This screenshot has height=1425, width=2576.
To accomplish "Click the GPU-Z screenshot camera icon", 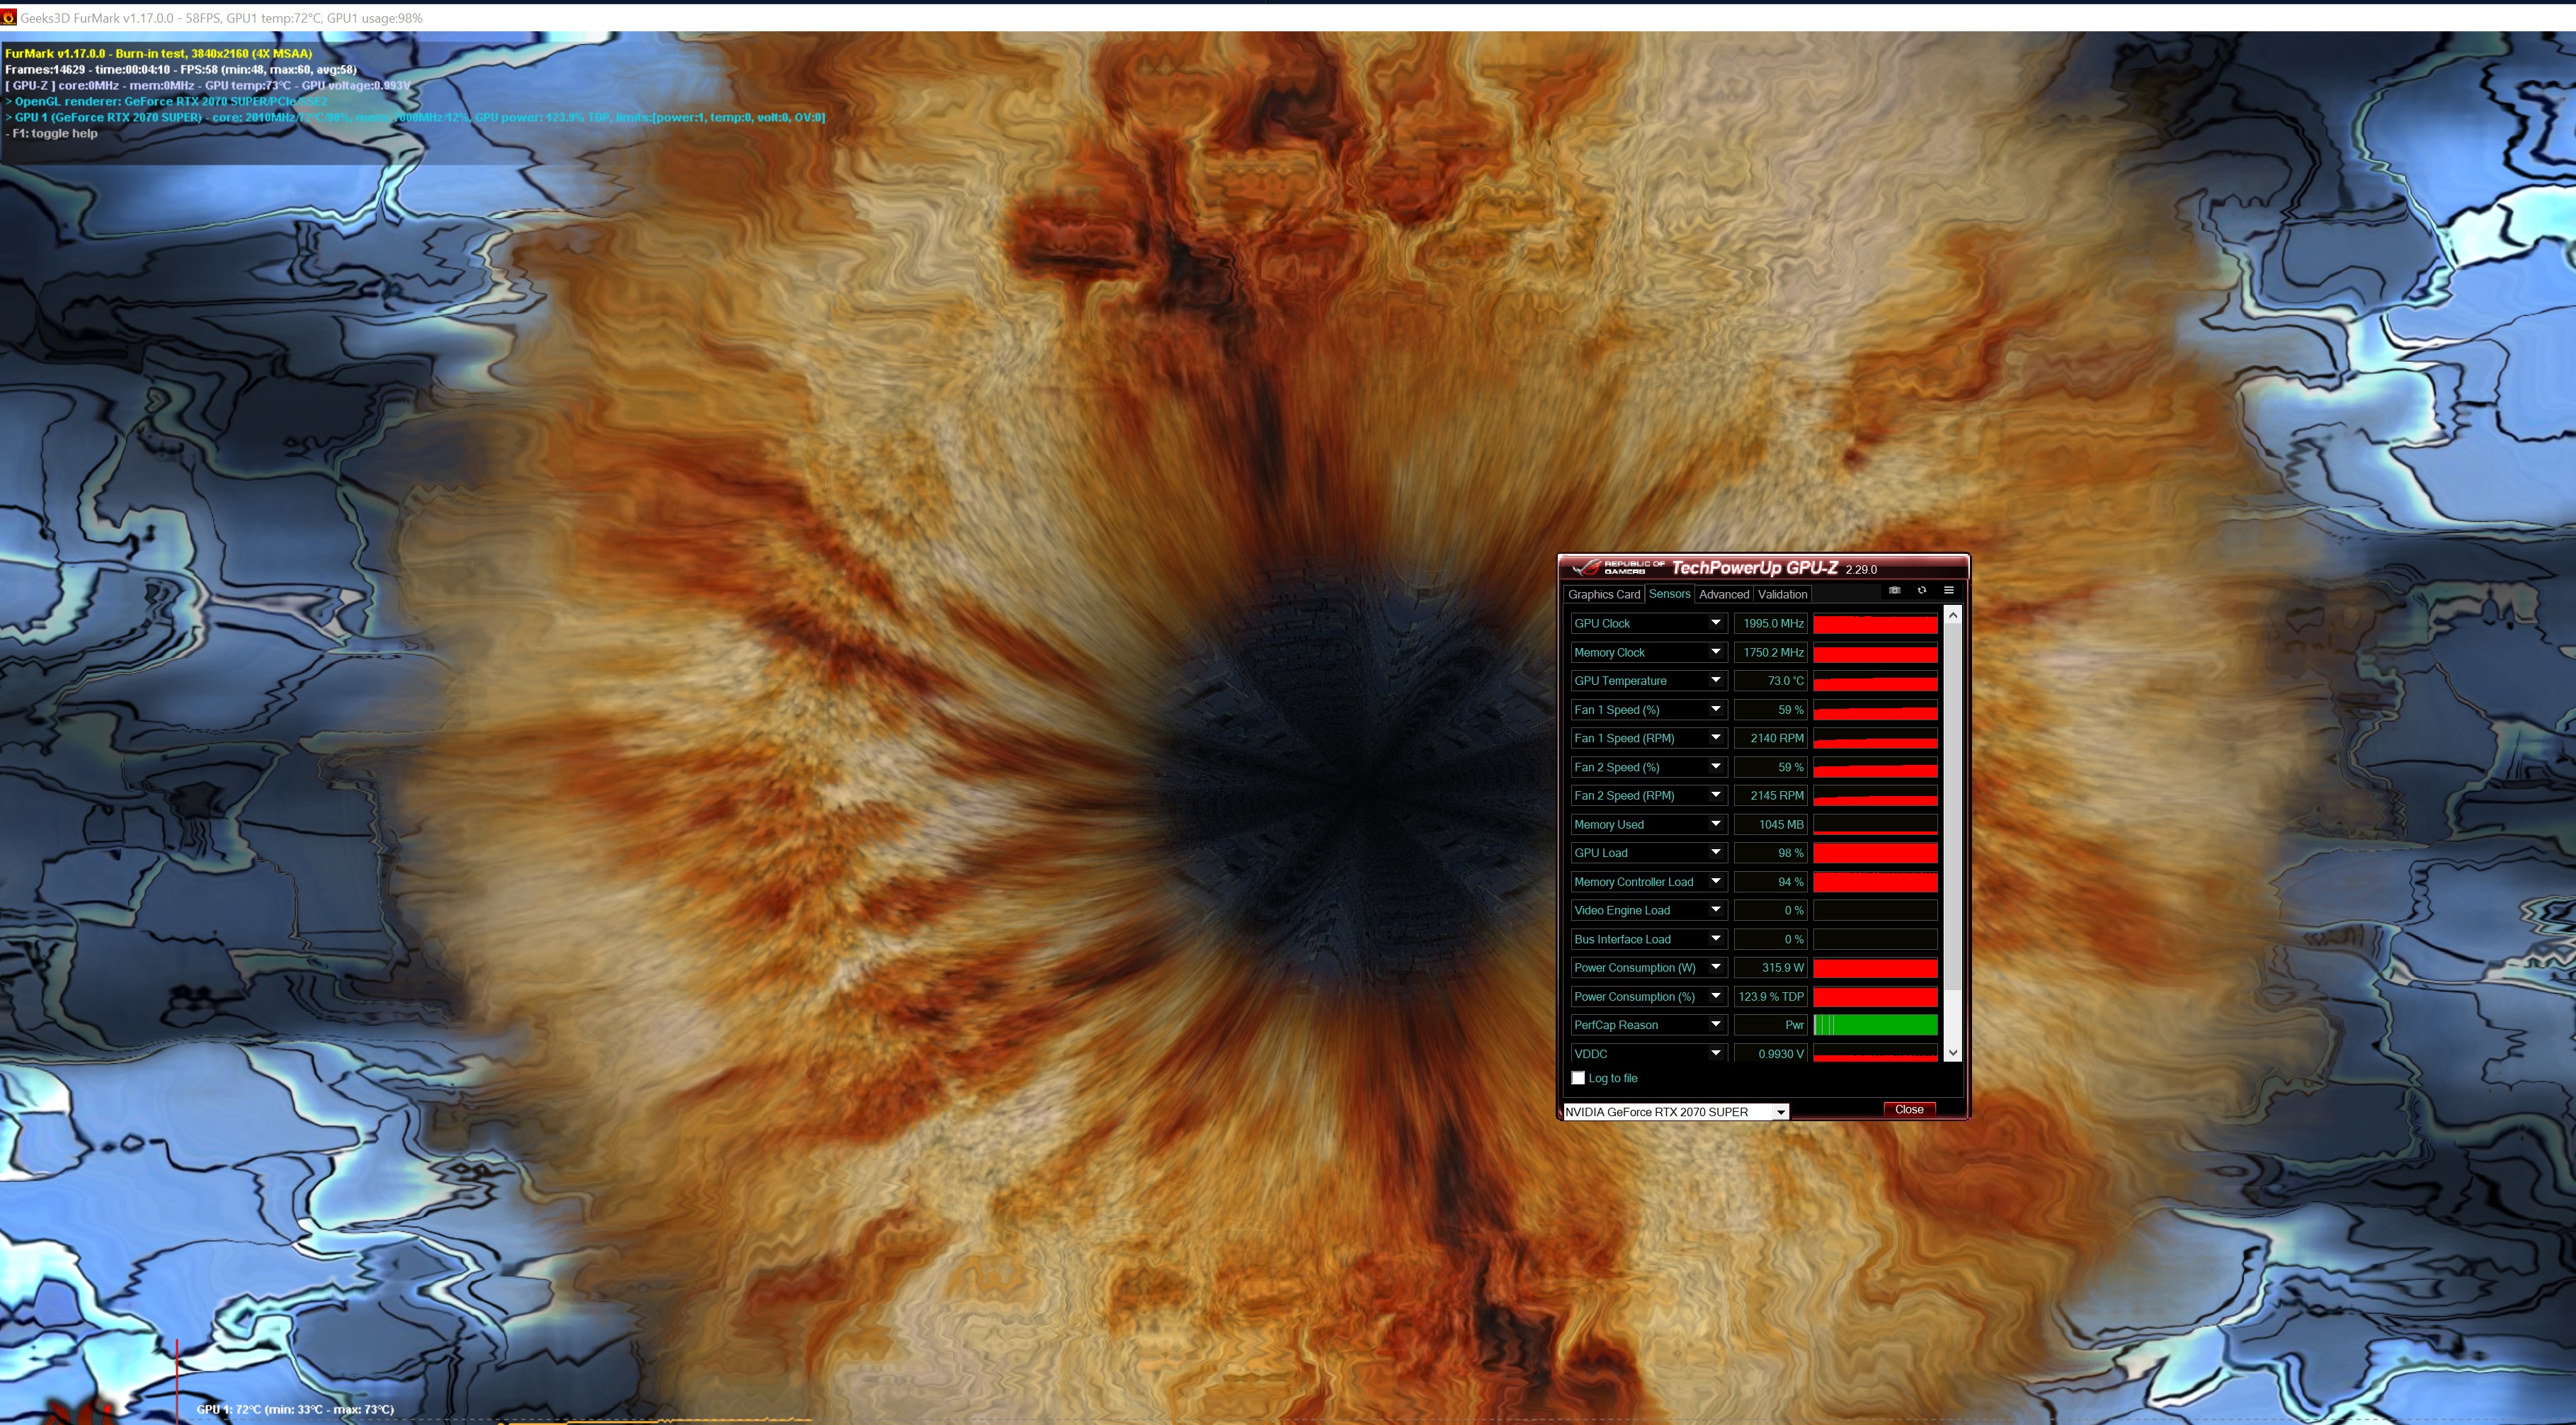I will point(1894,591).
